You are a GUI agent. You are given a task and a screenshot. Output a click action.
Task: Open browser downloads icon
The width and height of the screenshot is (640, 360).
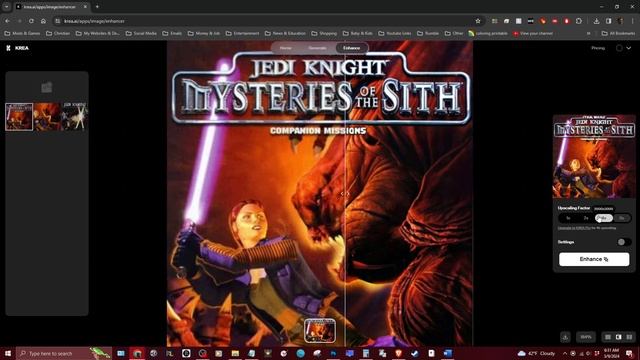point(596,21)
